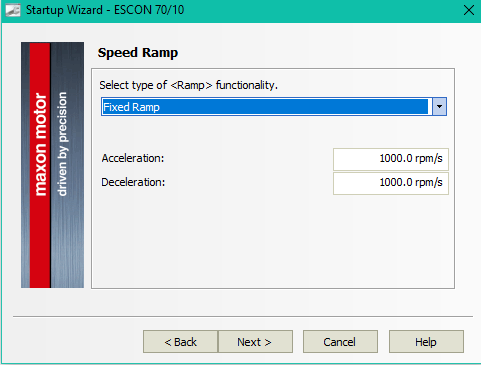Image resolution: width=481 pixels, height=365 pixels.
Task: Open the Ramp type dropdown arrow
Action: click(x=439, y=107)
